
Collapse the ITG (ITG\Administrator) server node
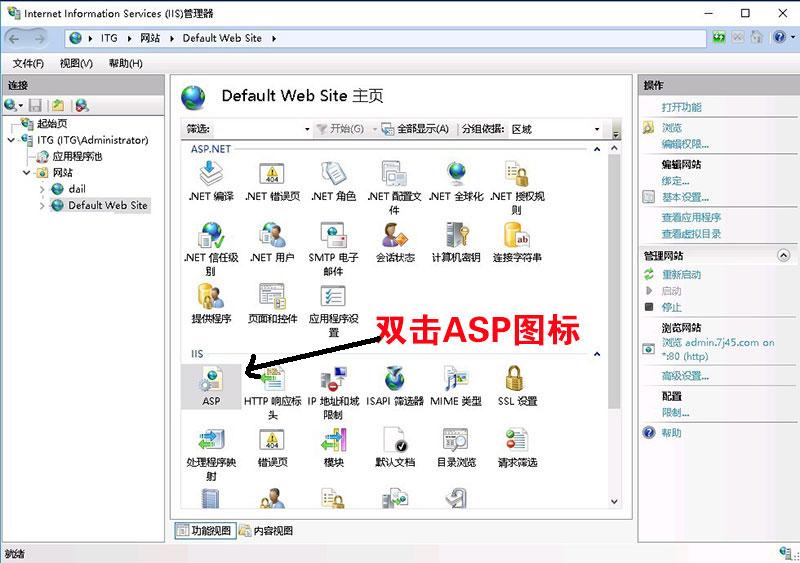(11, 140)
